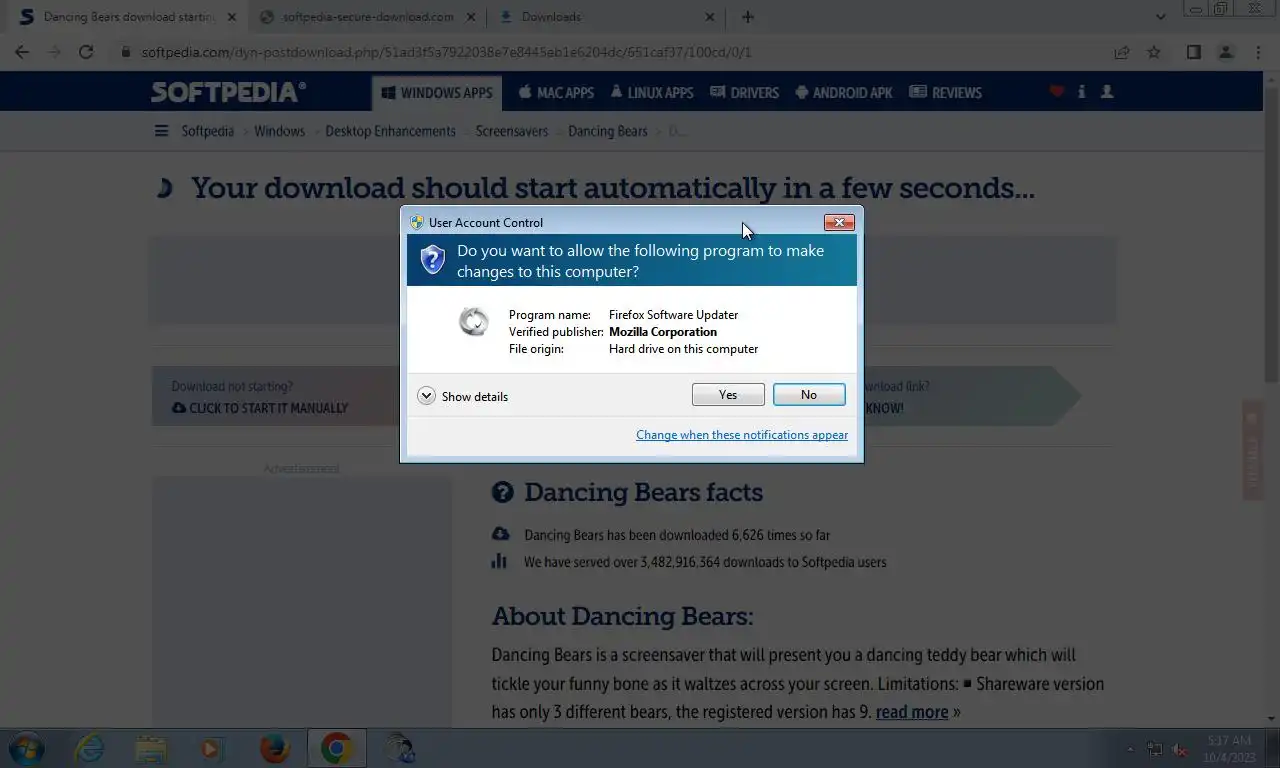This screenshot has height=768, width=1280.
Task: Go to Softpedia breadcrumb link
Action: (208, 131)
